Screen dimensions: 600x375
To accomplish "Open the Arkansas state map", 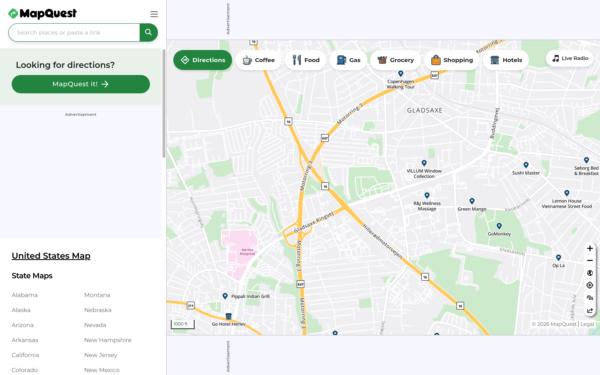I will point(25,340).
